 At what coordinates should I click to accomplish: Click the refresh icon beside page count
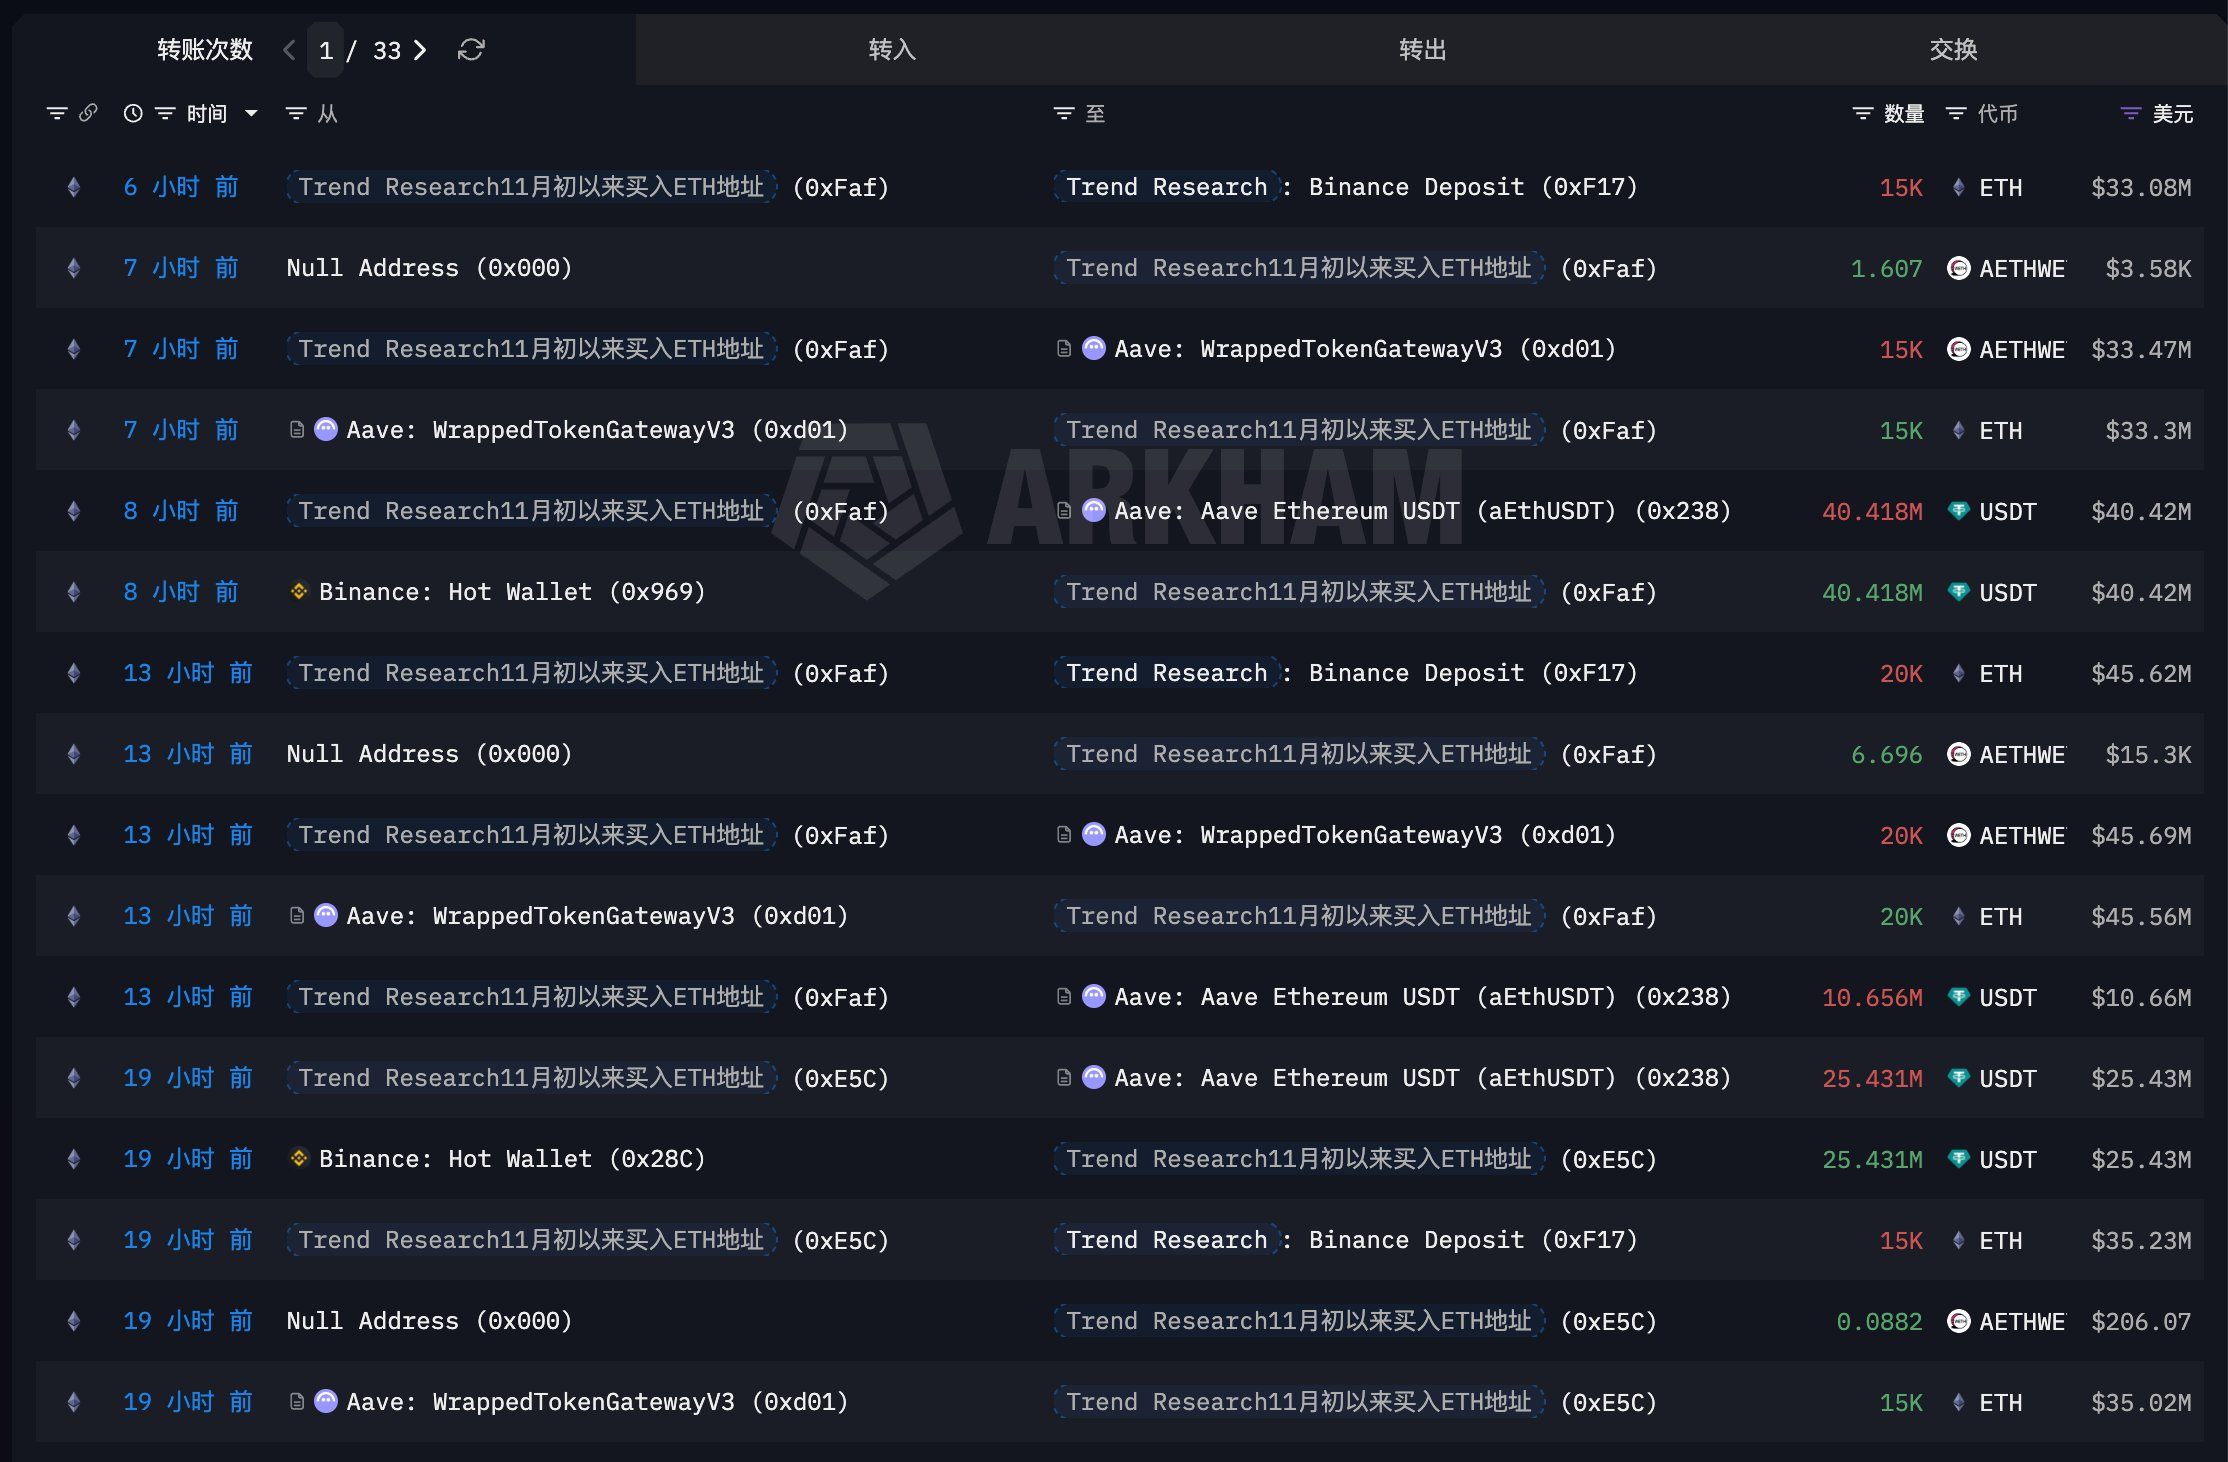pyautogui.click(x=471, y=50)
